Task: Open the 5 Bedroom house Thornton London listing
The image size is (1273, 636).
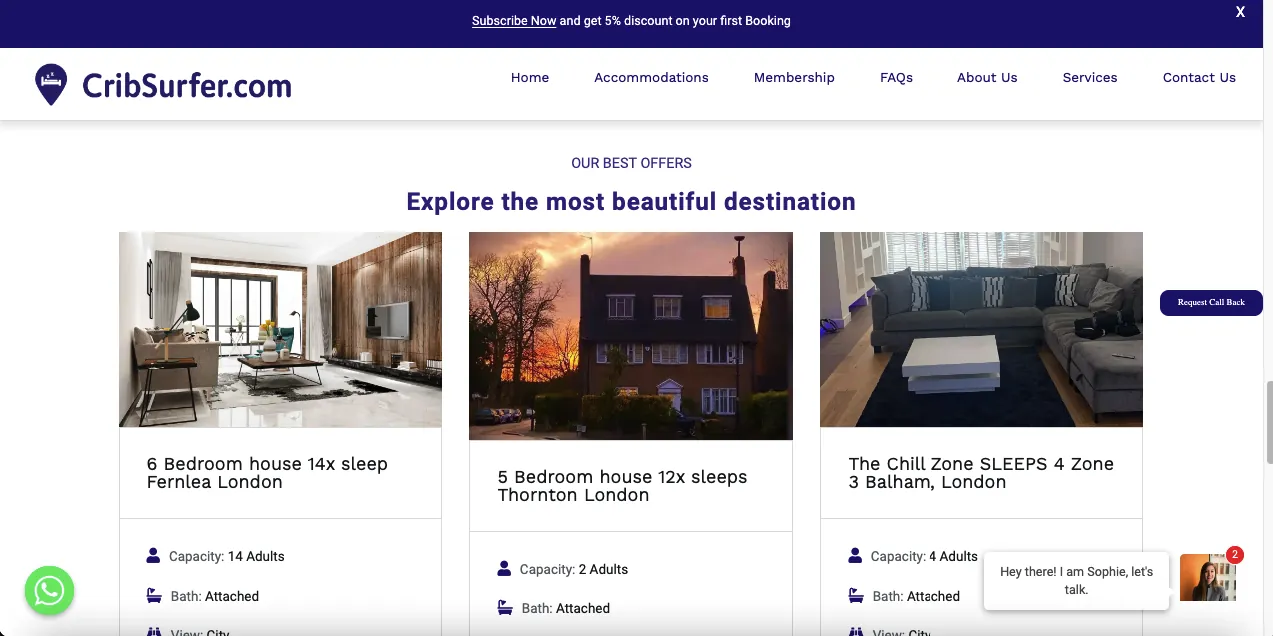Action: [622, 486]
